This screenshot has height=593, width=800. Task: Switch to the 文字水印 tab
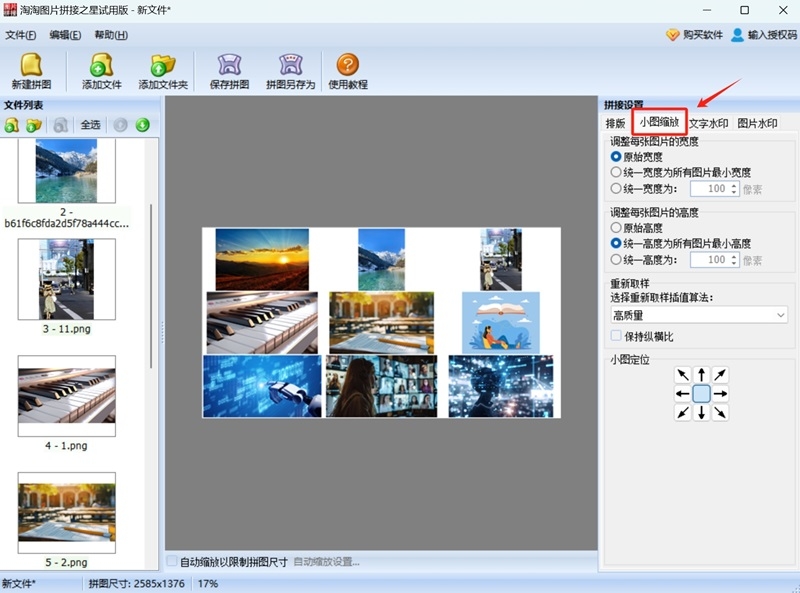point(709,123)
